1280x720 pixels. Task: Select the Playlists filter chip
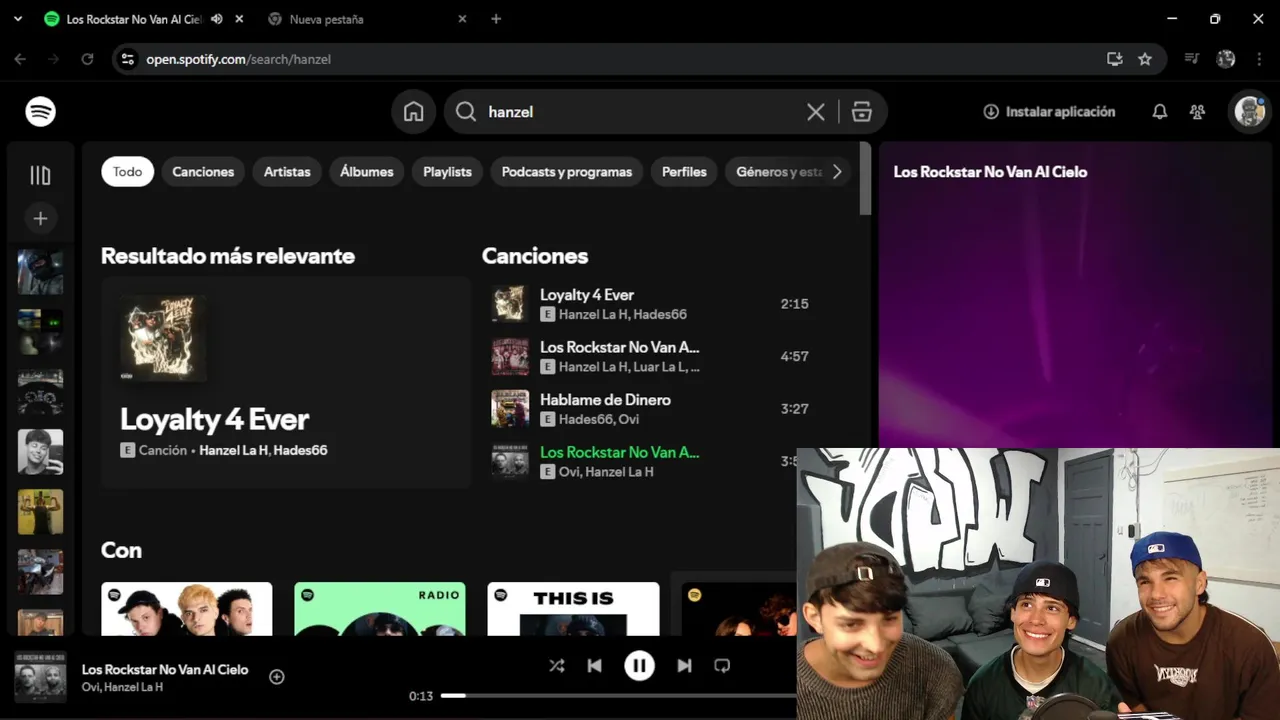coord(447,172)
